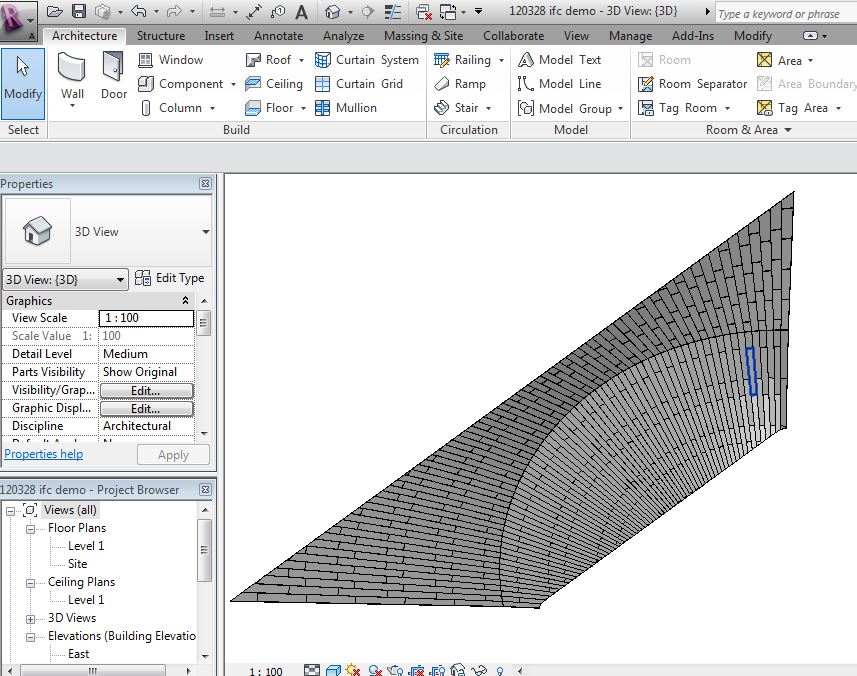Open the Roof tool dropdown arrow

[301, 60]
